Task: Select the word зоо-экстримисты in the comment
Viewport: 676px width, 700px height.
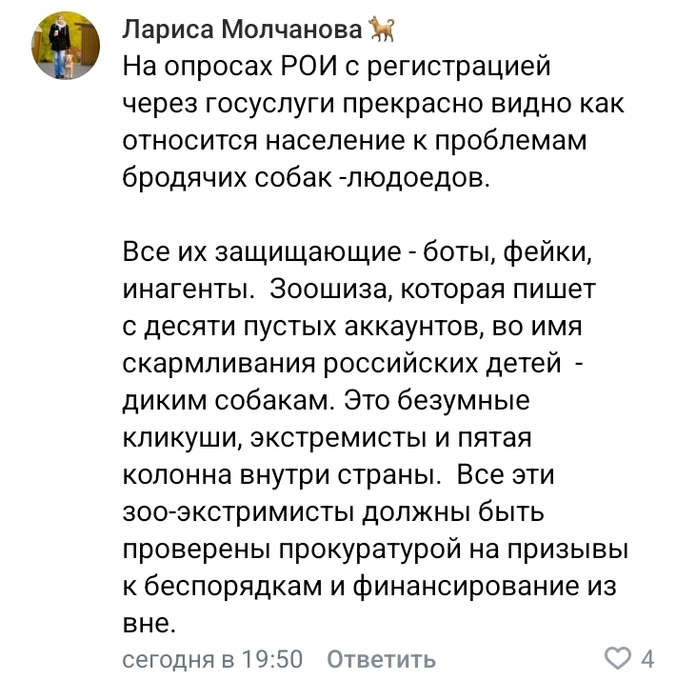Action: coord(239,512)
